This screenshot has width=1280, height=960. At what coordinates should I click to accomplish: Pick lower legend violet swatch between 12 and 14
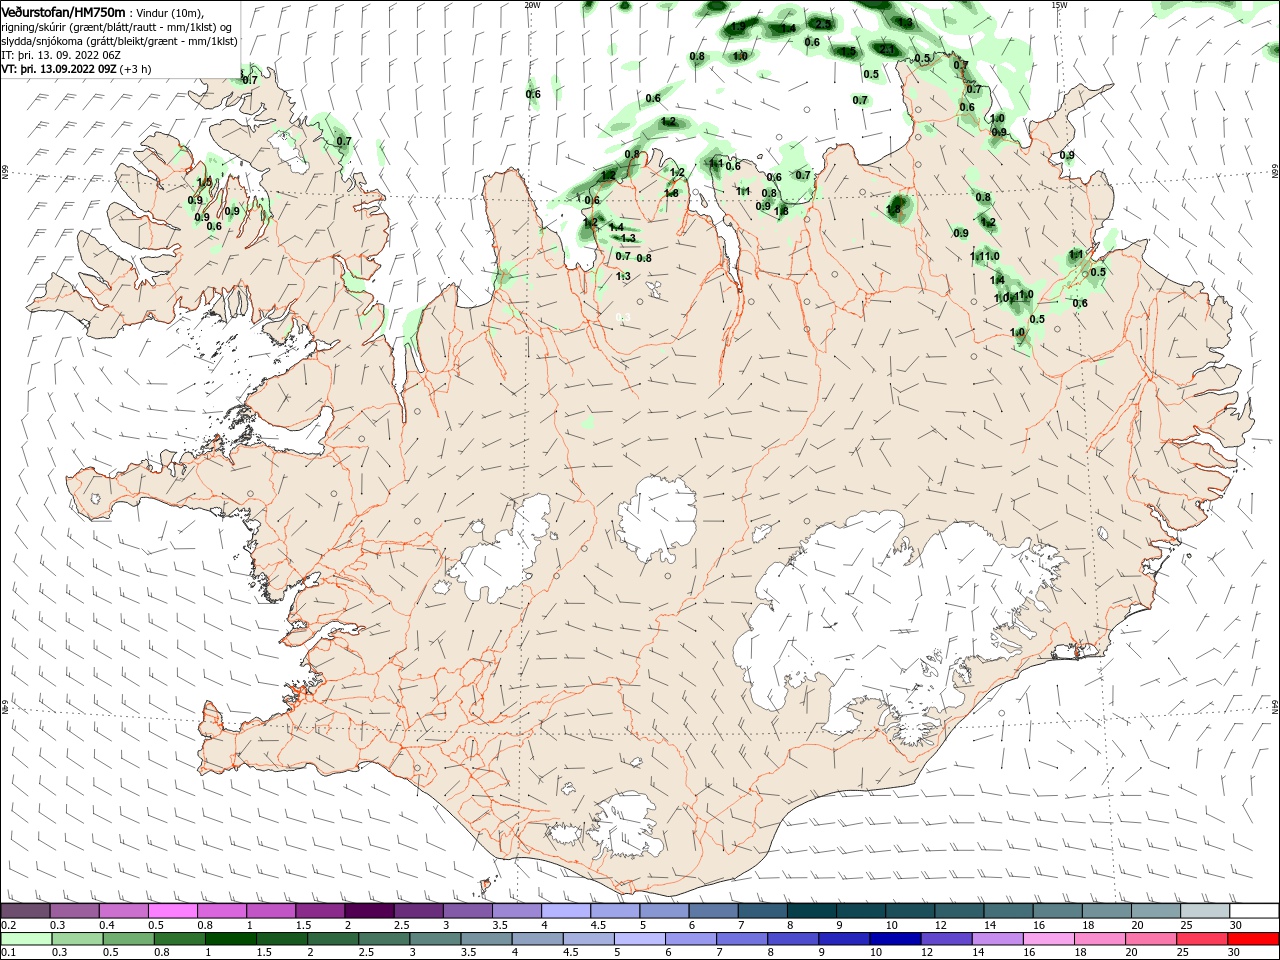947,939
